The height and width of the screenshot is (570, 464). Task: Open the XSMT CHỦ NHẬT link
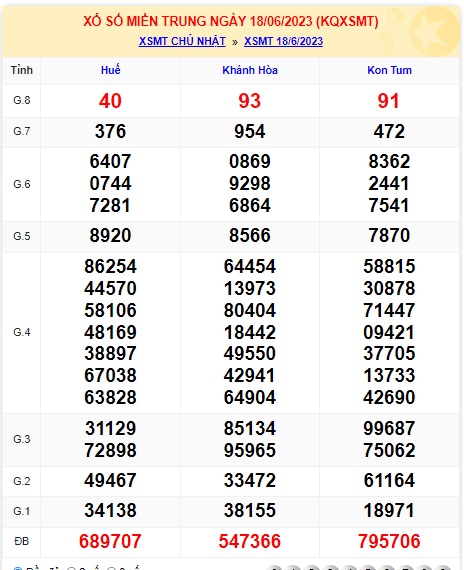tap(182, 41)
